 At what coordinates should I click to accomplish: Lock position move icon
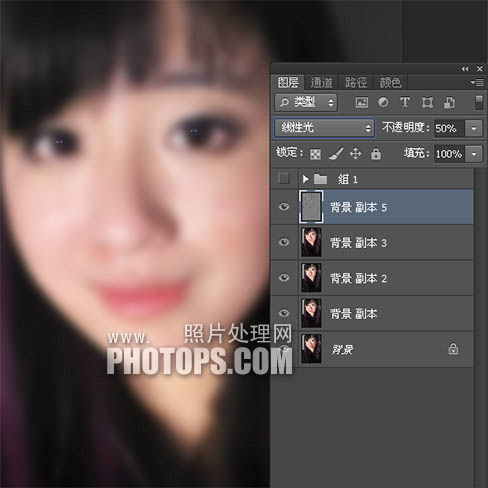click(x=356, y=154)
